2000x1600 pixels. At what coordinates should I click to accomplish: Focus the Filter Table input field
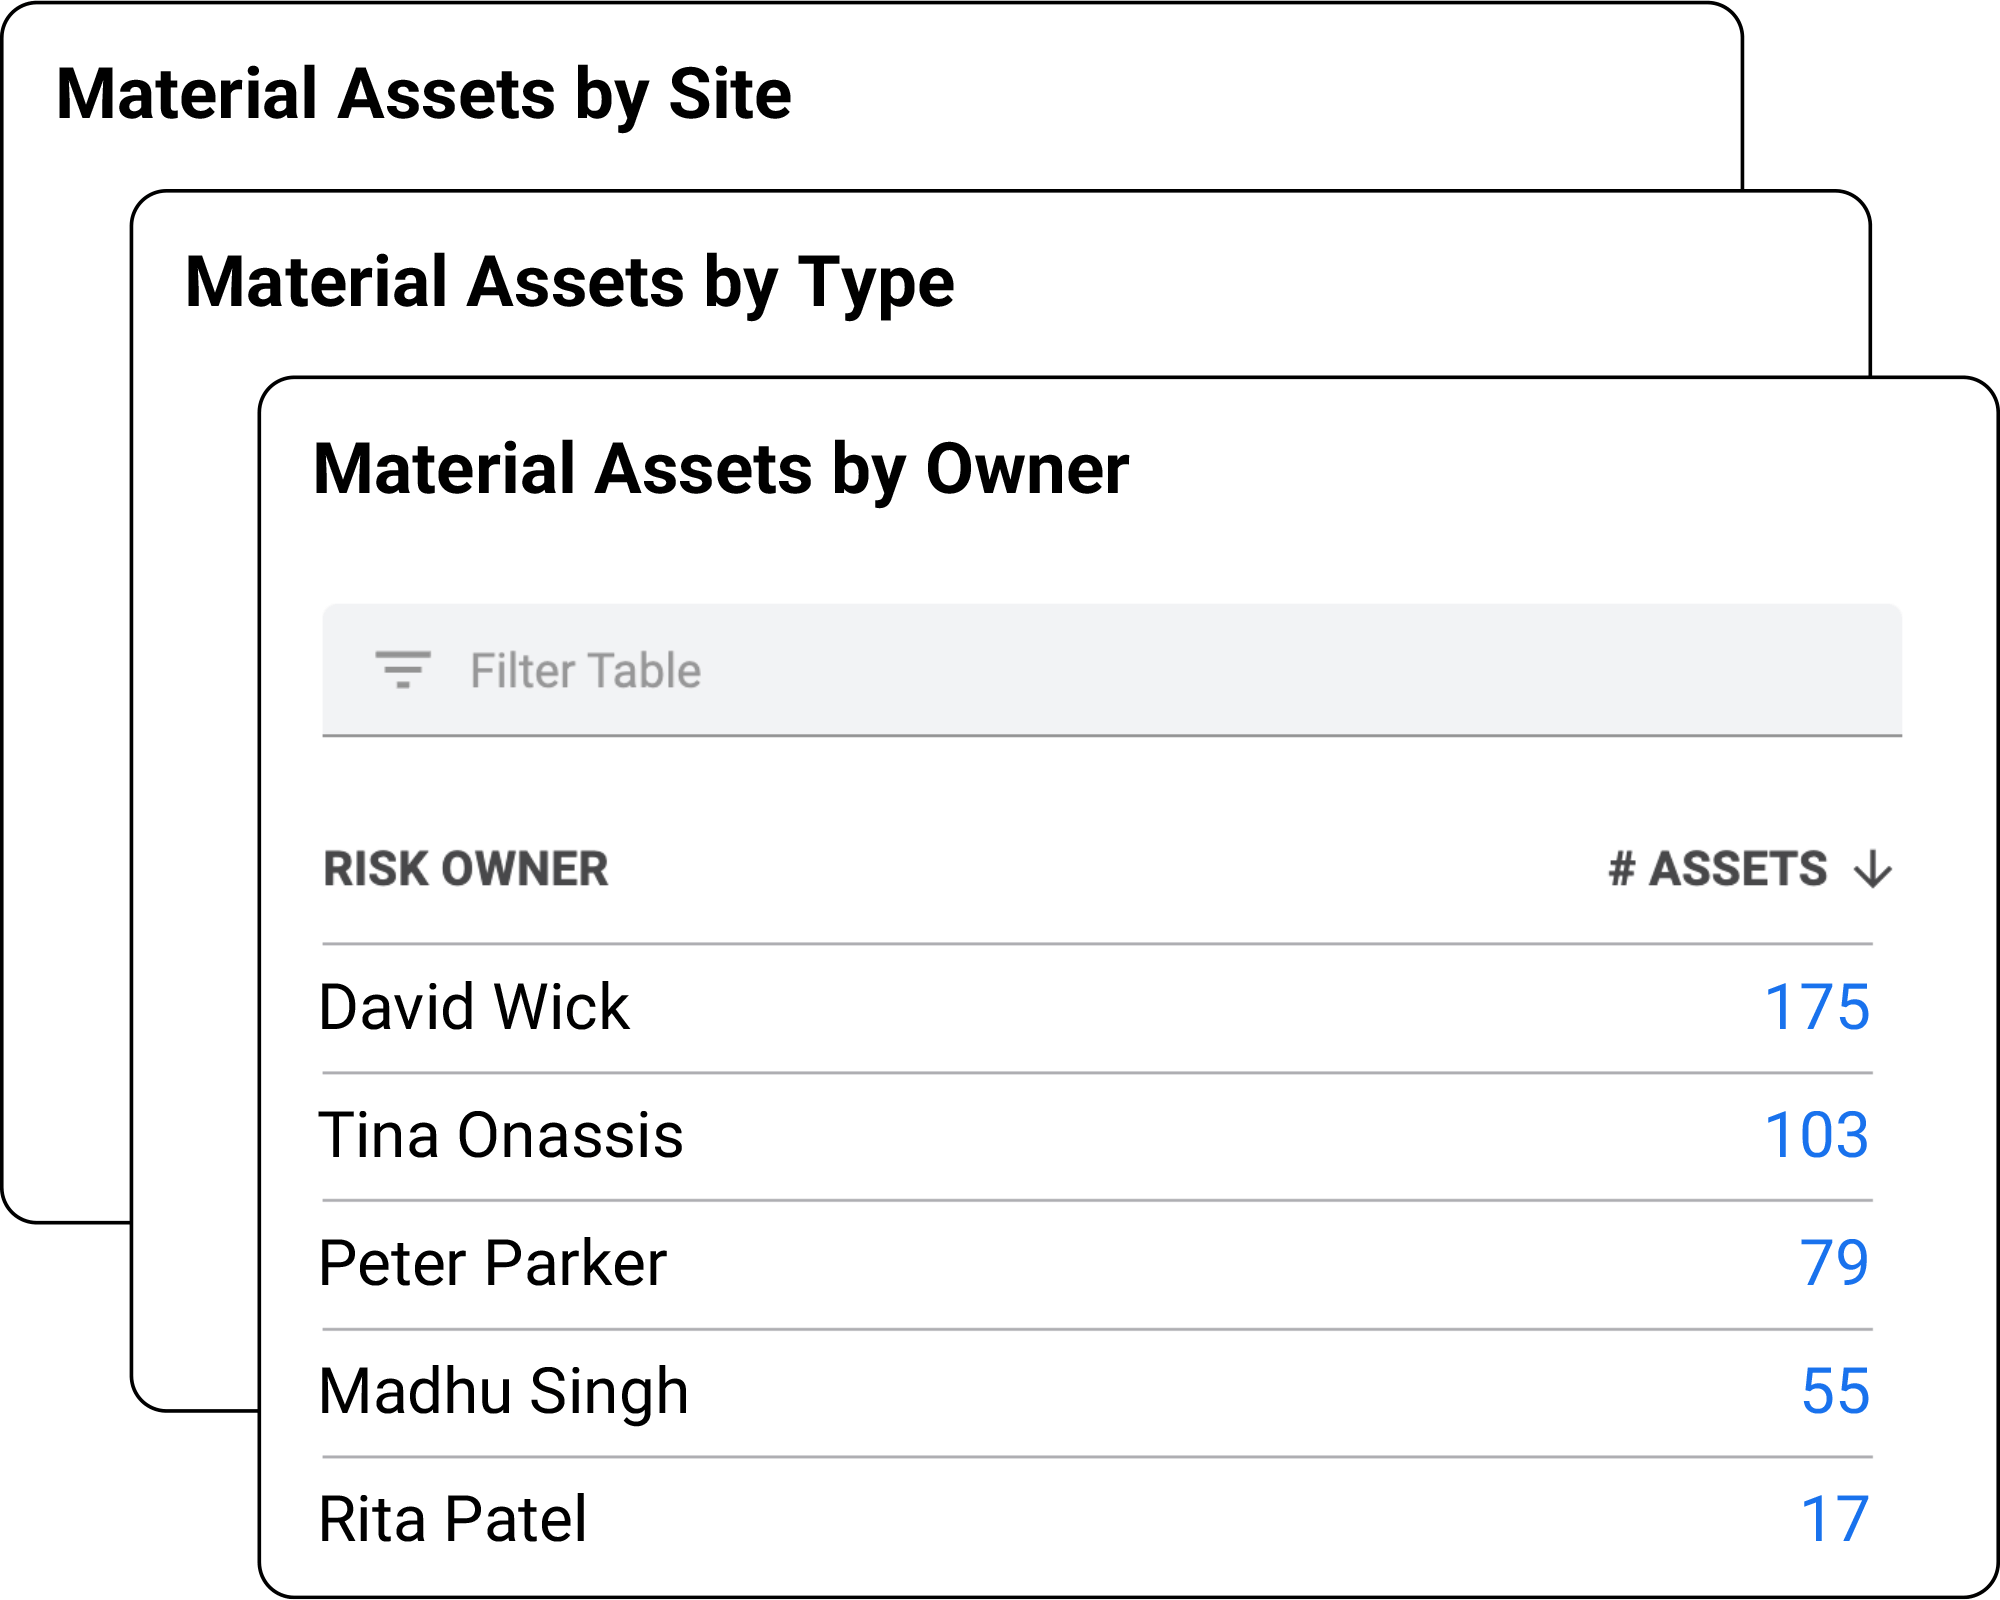(1111, 670)
